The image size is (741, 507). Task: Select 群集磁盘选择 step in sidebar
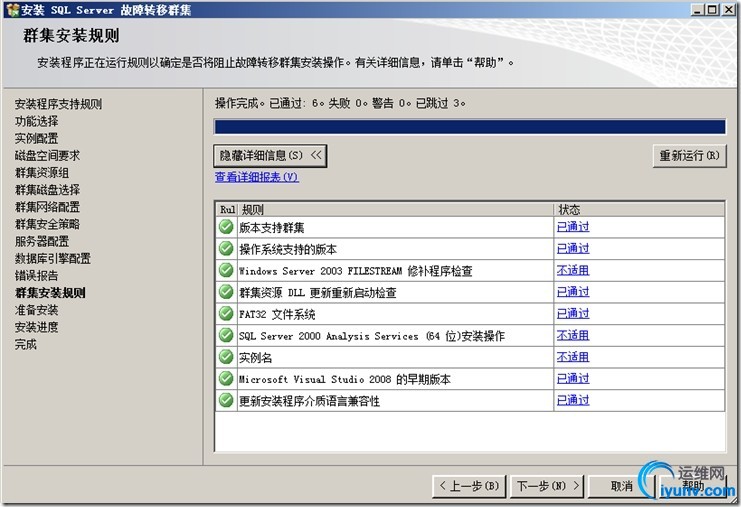click(47, 190)
